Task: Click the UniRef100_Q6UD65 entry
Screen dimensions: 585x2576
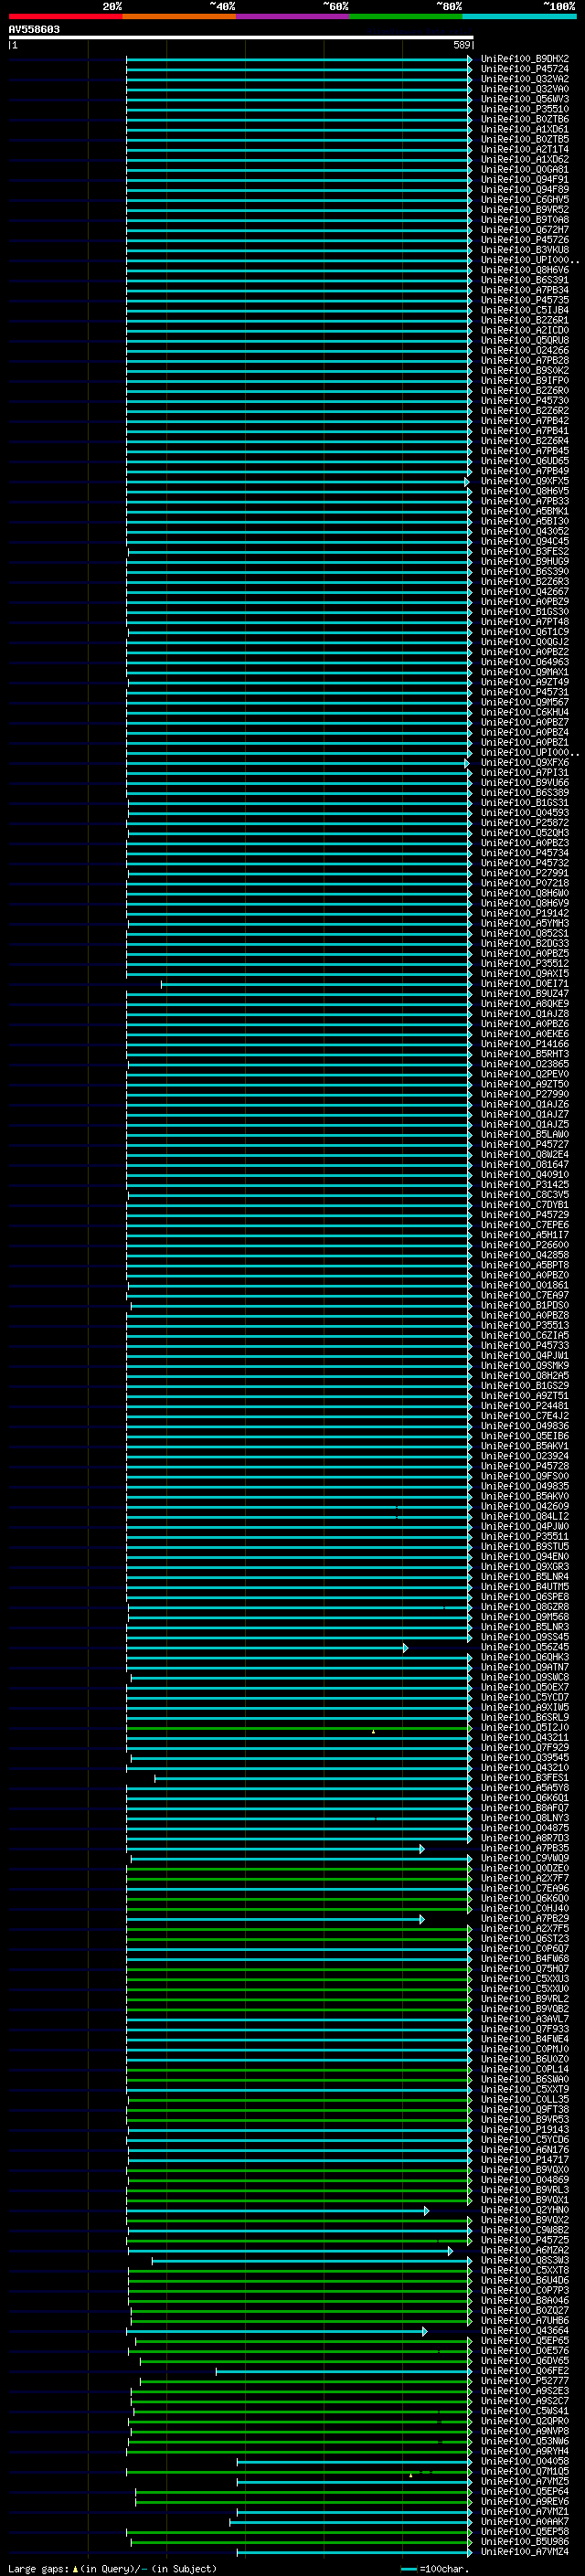Action: pos(525,461)
